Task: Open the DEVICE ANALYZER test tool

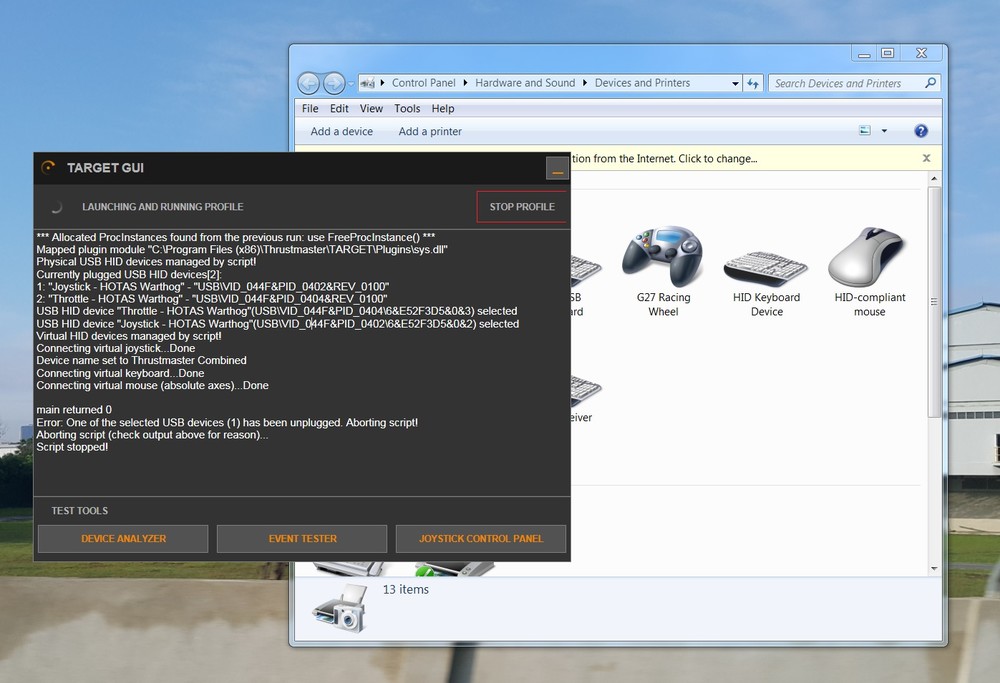Action: pos(123,539)
